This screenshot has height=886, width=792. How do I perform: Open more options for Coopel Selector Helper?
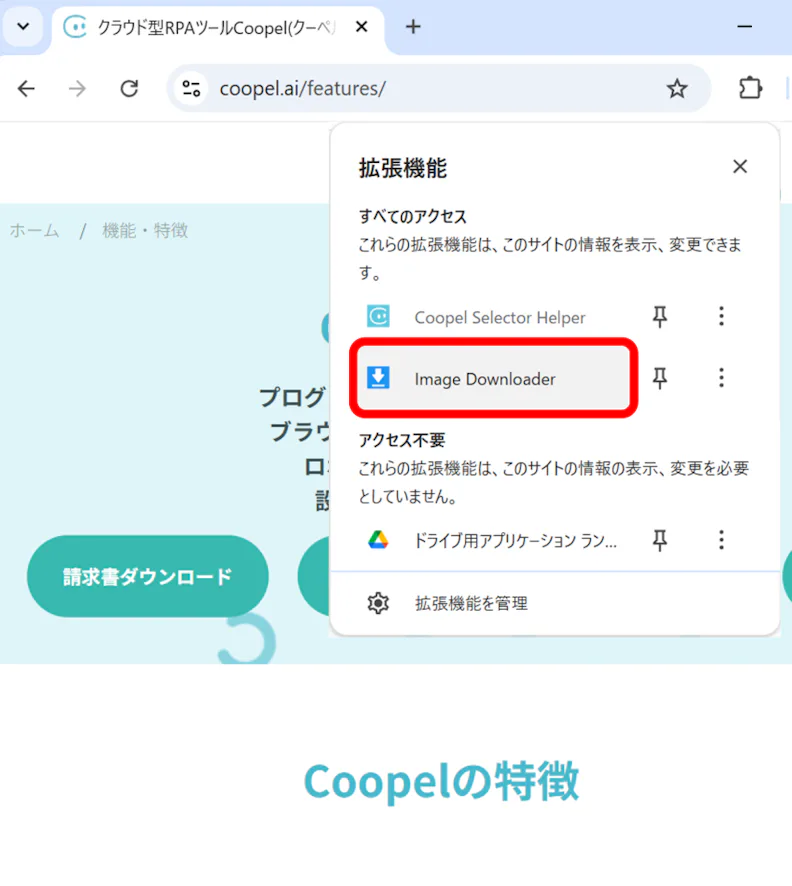coord(721,316)
